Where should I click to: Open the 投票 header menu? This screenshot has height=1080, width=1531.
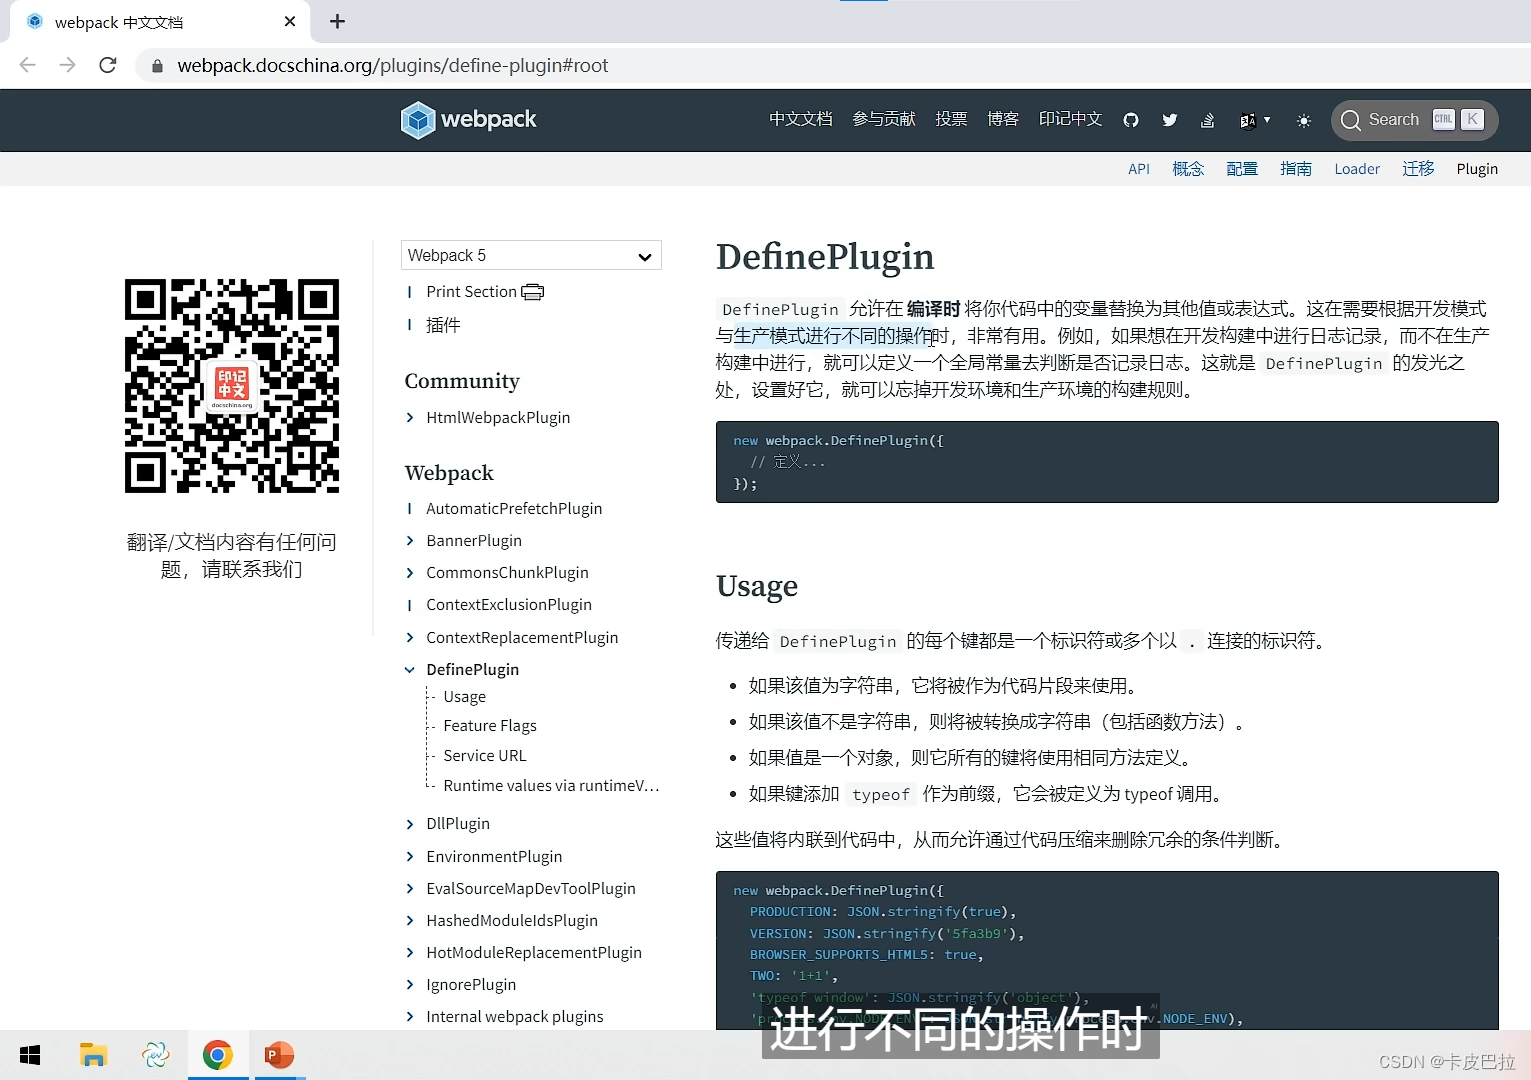point(951,119)
